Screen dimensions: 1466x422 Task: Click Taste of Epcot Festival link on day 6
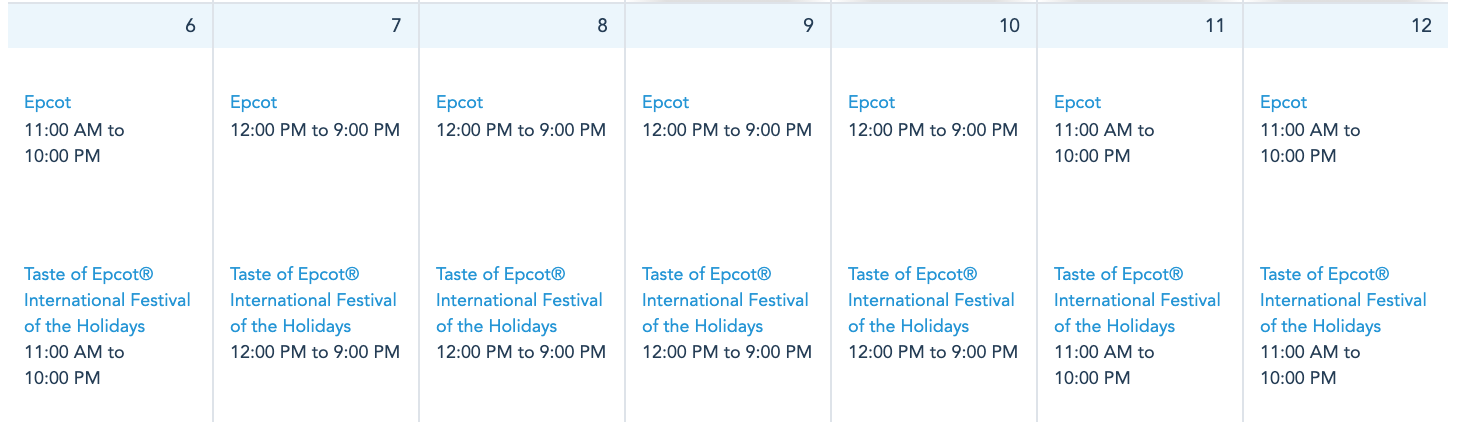(107, 300)
